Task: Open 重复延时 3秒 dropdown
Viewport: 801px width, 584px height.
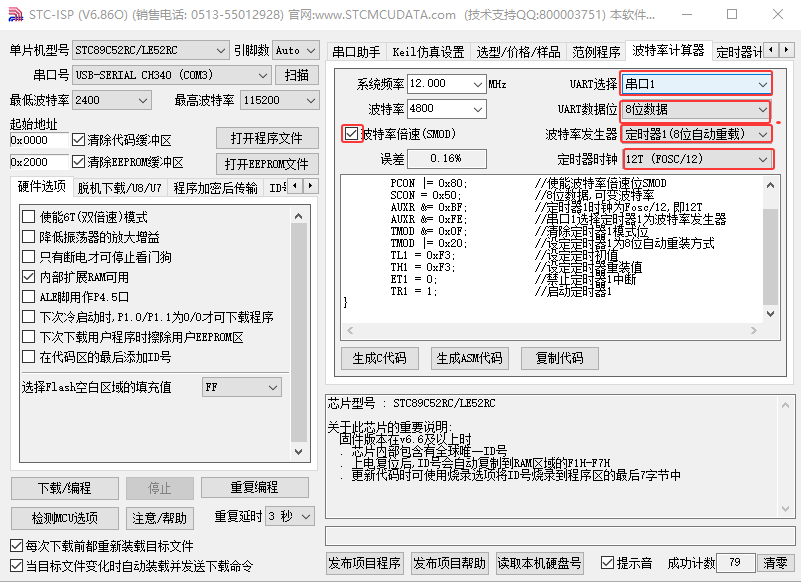Action: click(289, 516)
